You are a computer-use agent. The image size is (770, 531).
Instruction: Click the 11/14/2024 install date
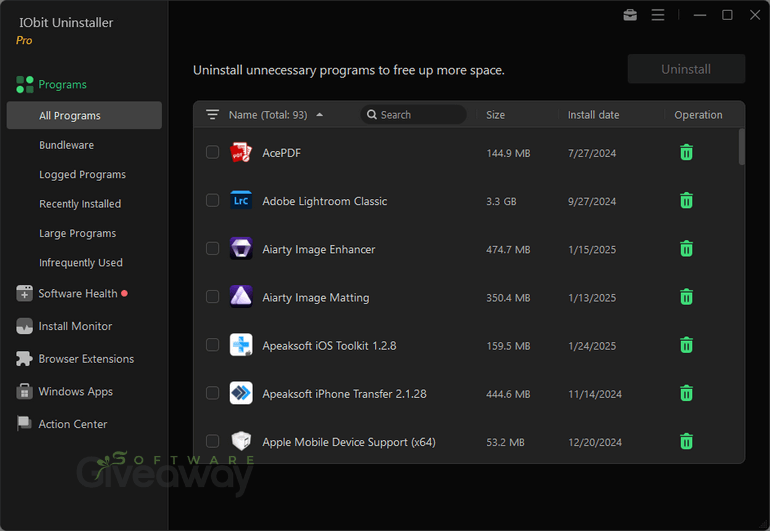595,394
